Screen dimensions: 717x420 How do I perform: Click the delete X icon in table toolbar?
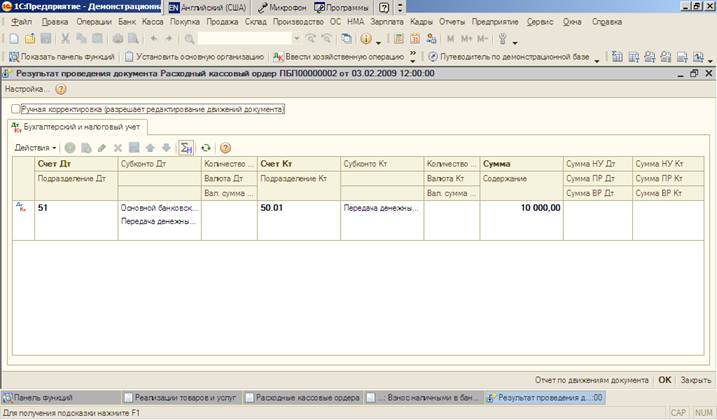(x=118, y=148)
